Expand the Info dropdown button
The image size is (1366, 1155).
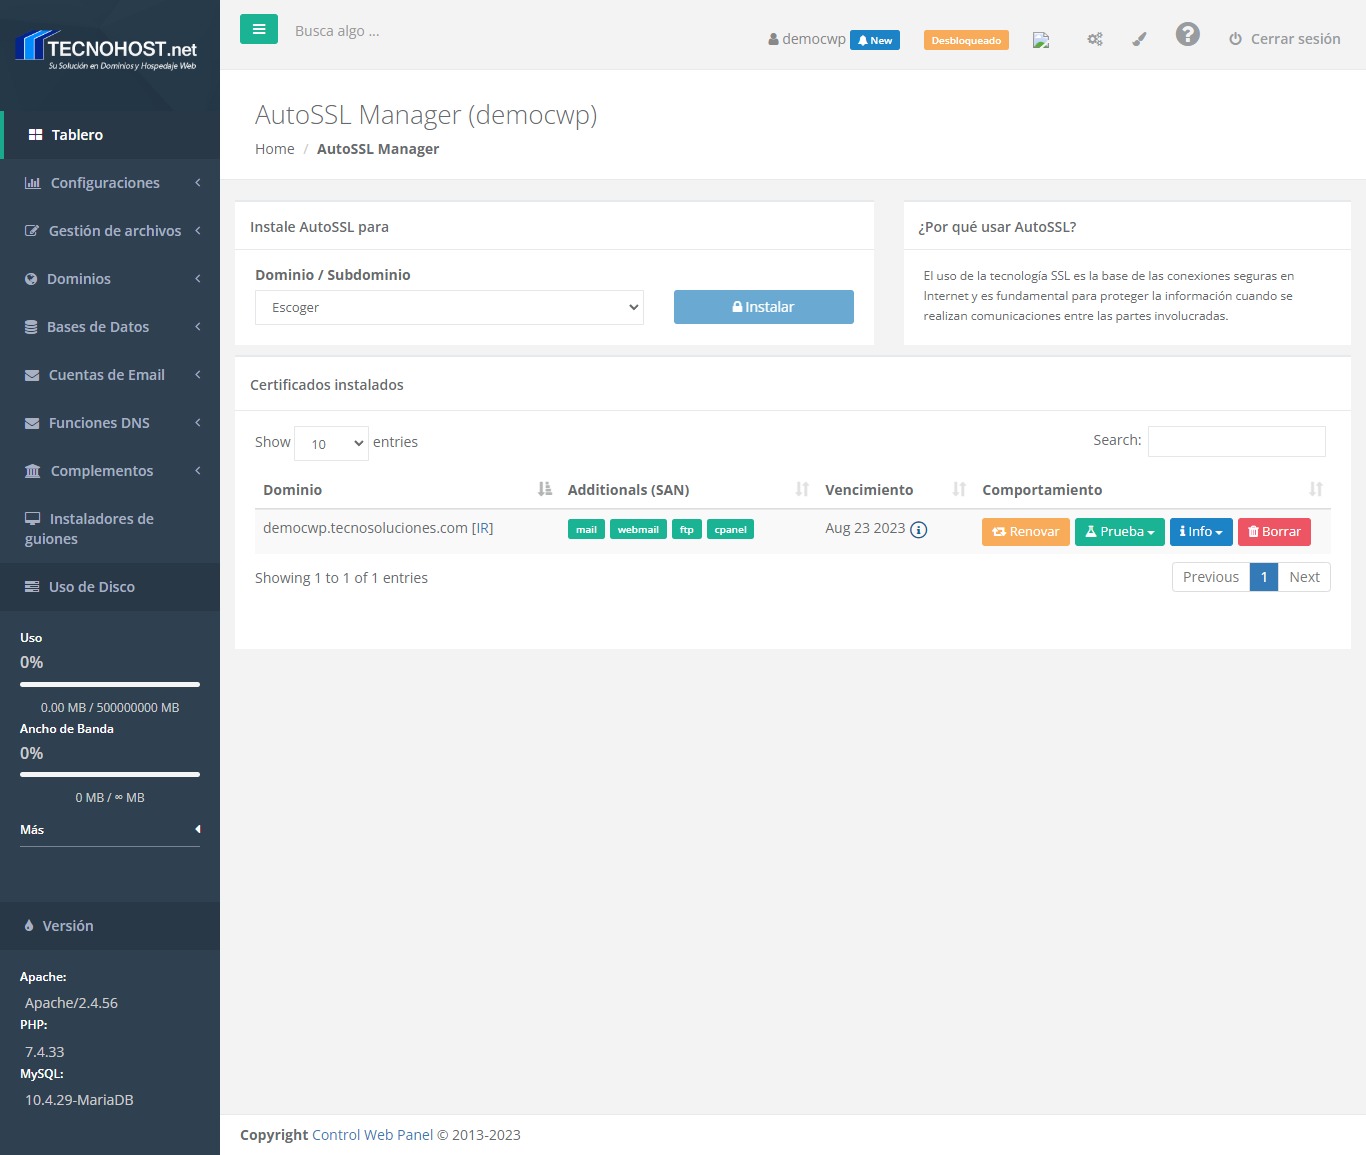[1200, 532]
